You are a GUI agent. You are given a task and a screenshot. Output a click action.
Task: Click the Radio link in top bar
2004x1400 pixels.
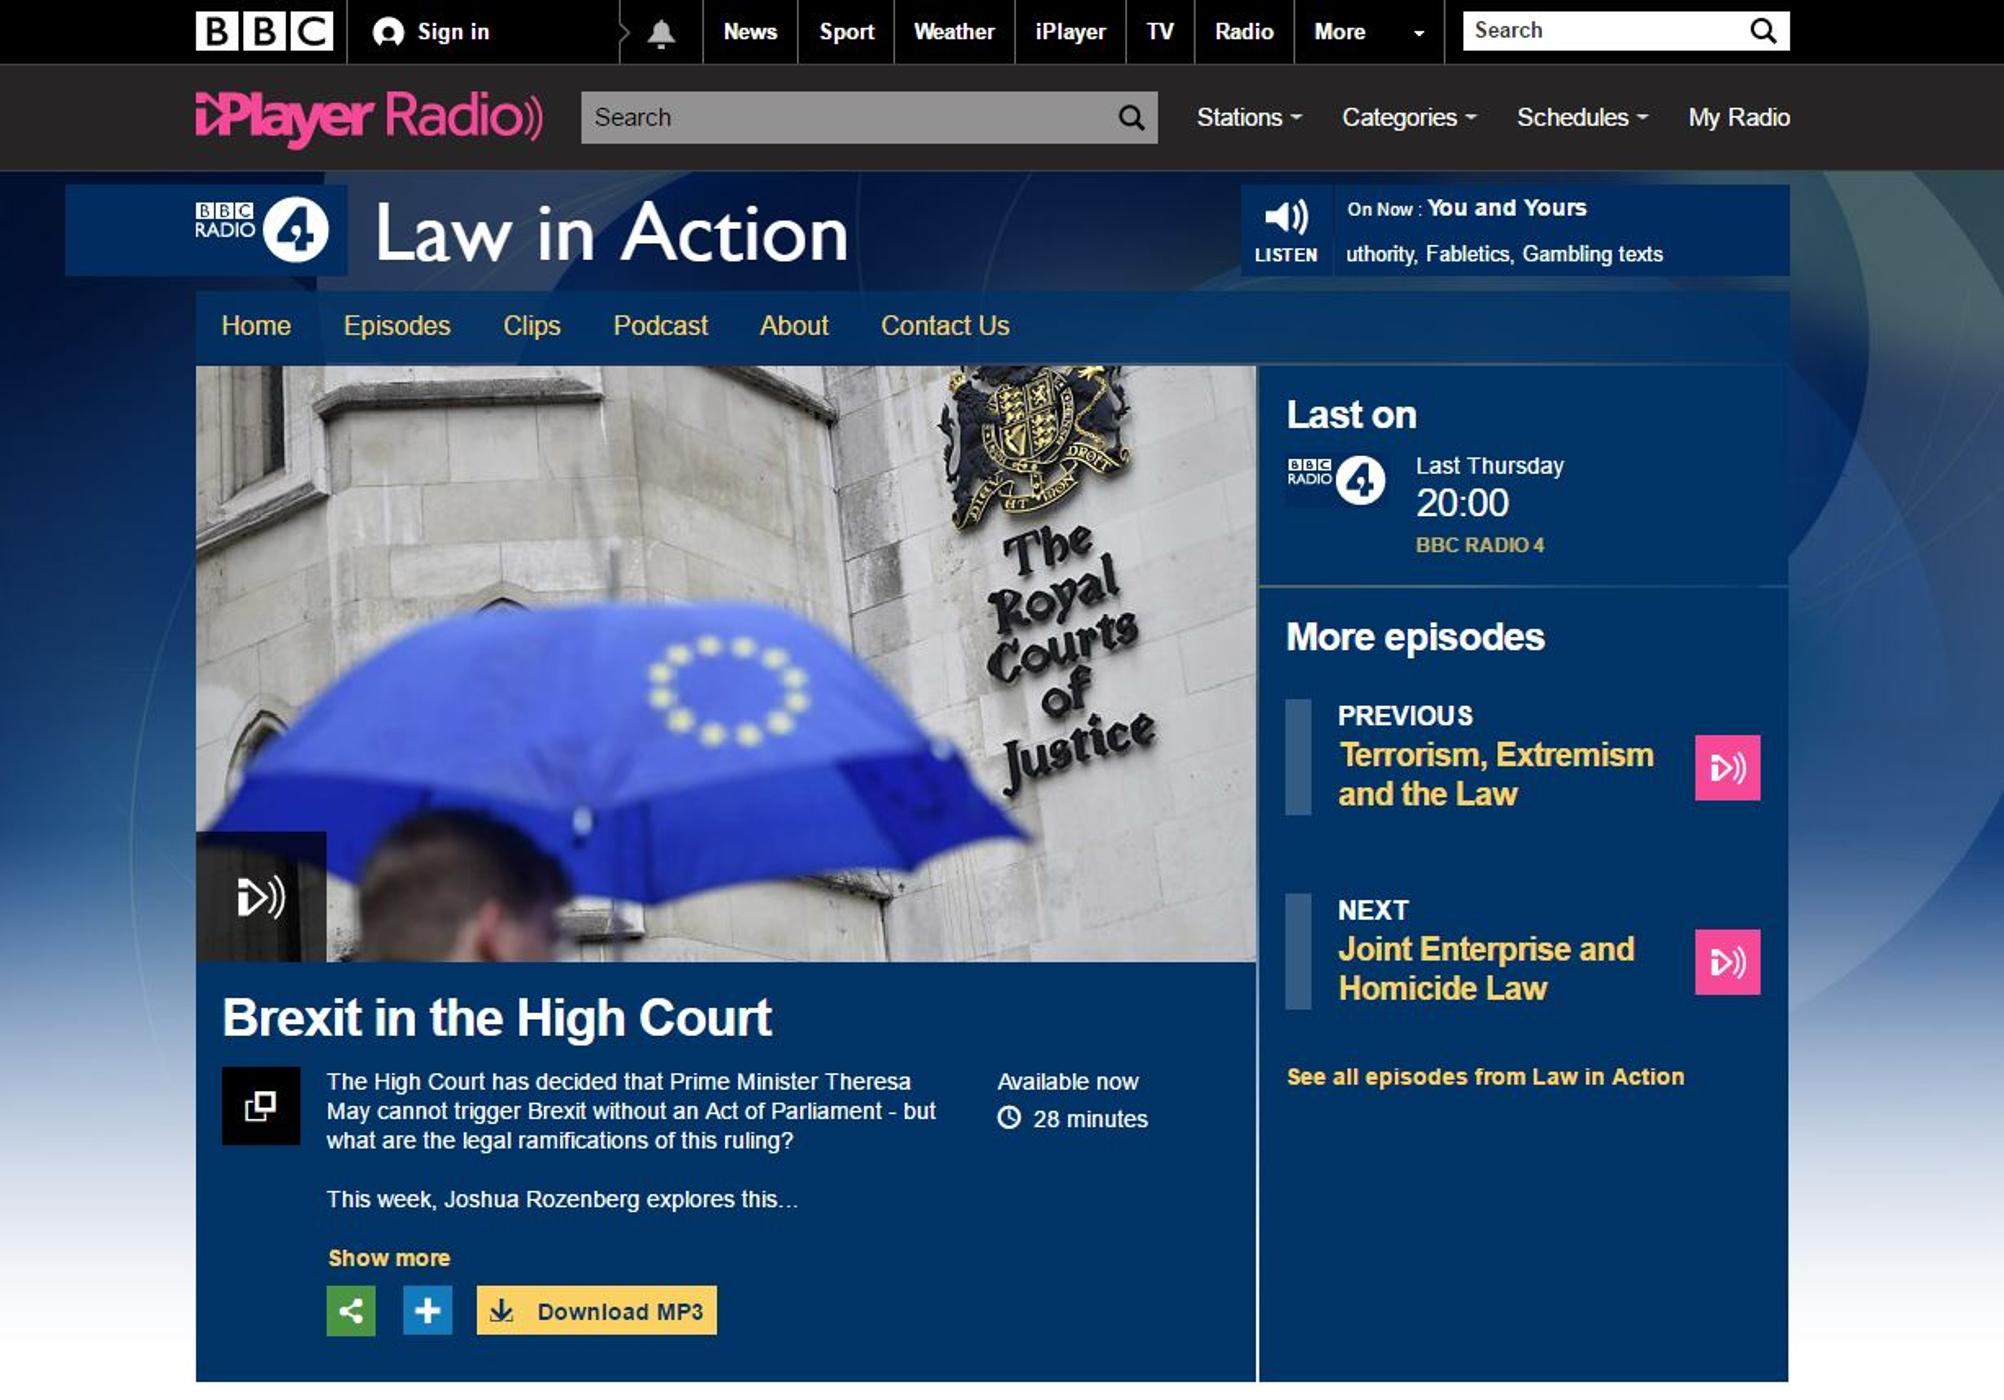click(1244, 32)
